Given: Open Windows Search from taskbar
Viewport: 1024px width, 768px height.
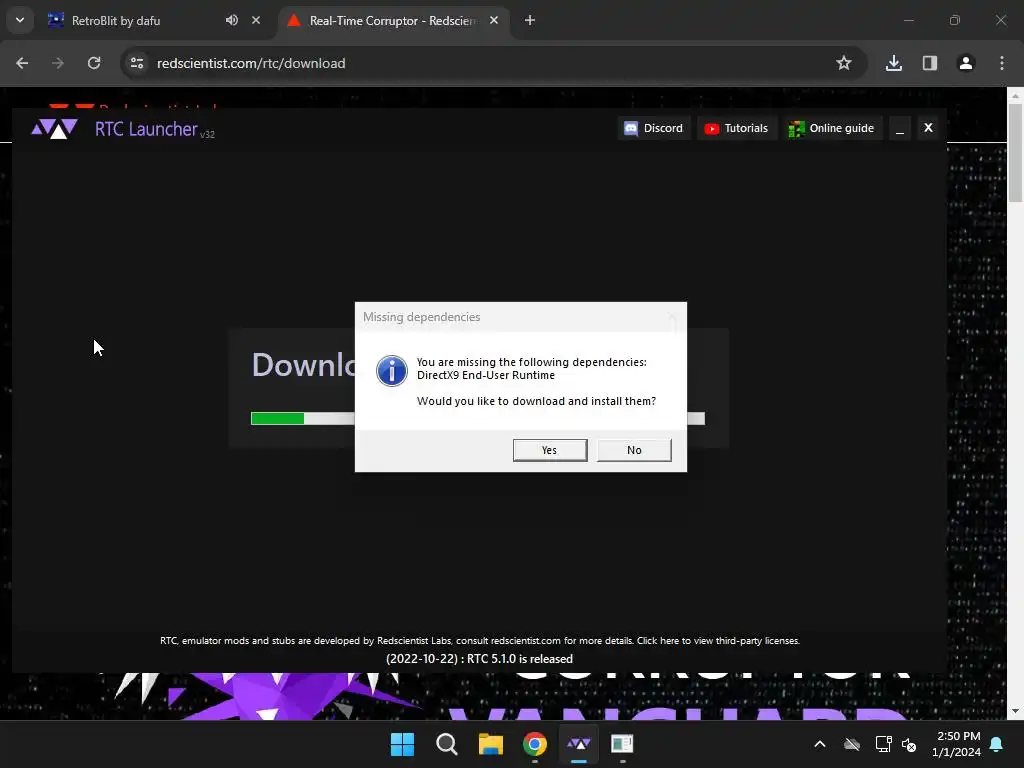Looking at the screenshot, I should point(447,744).
